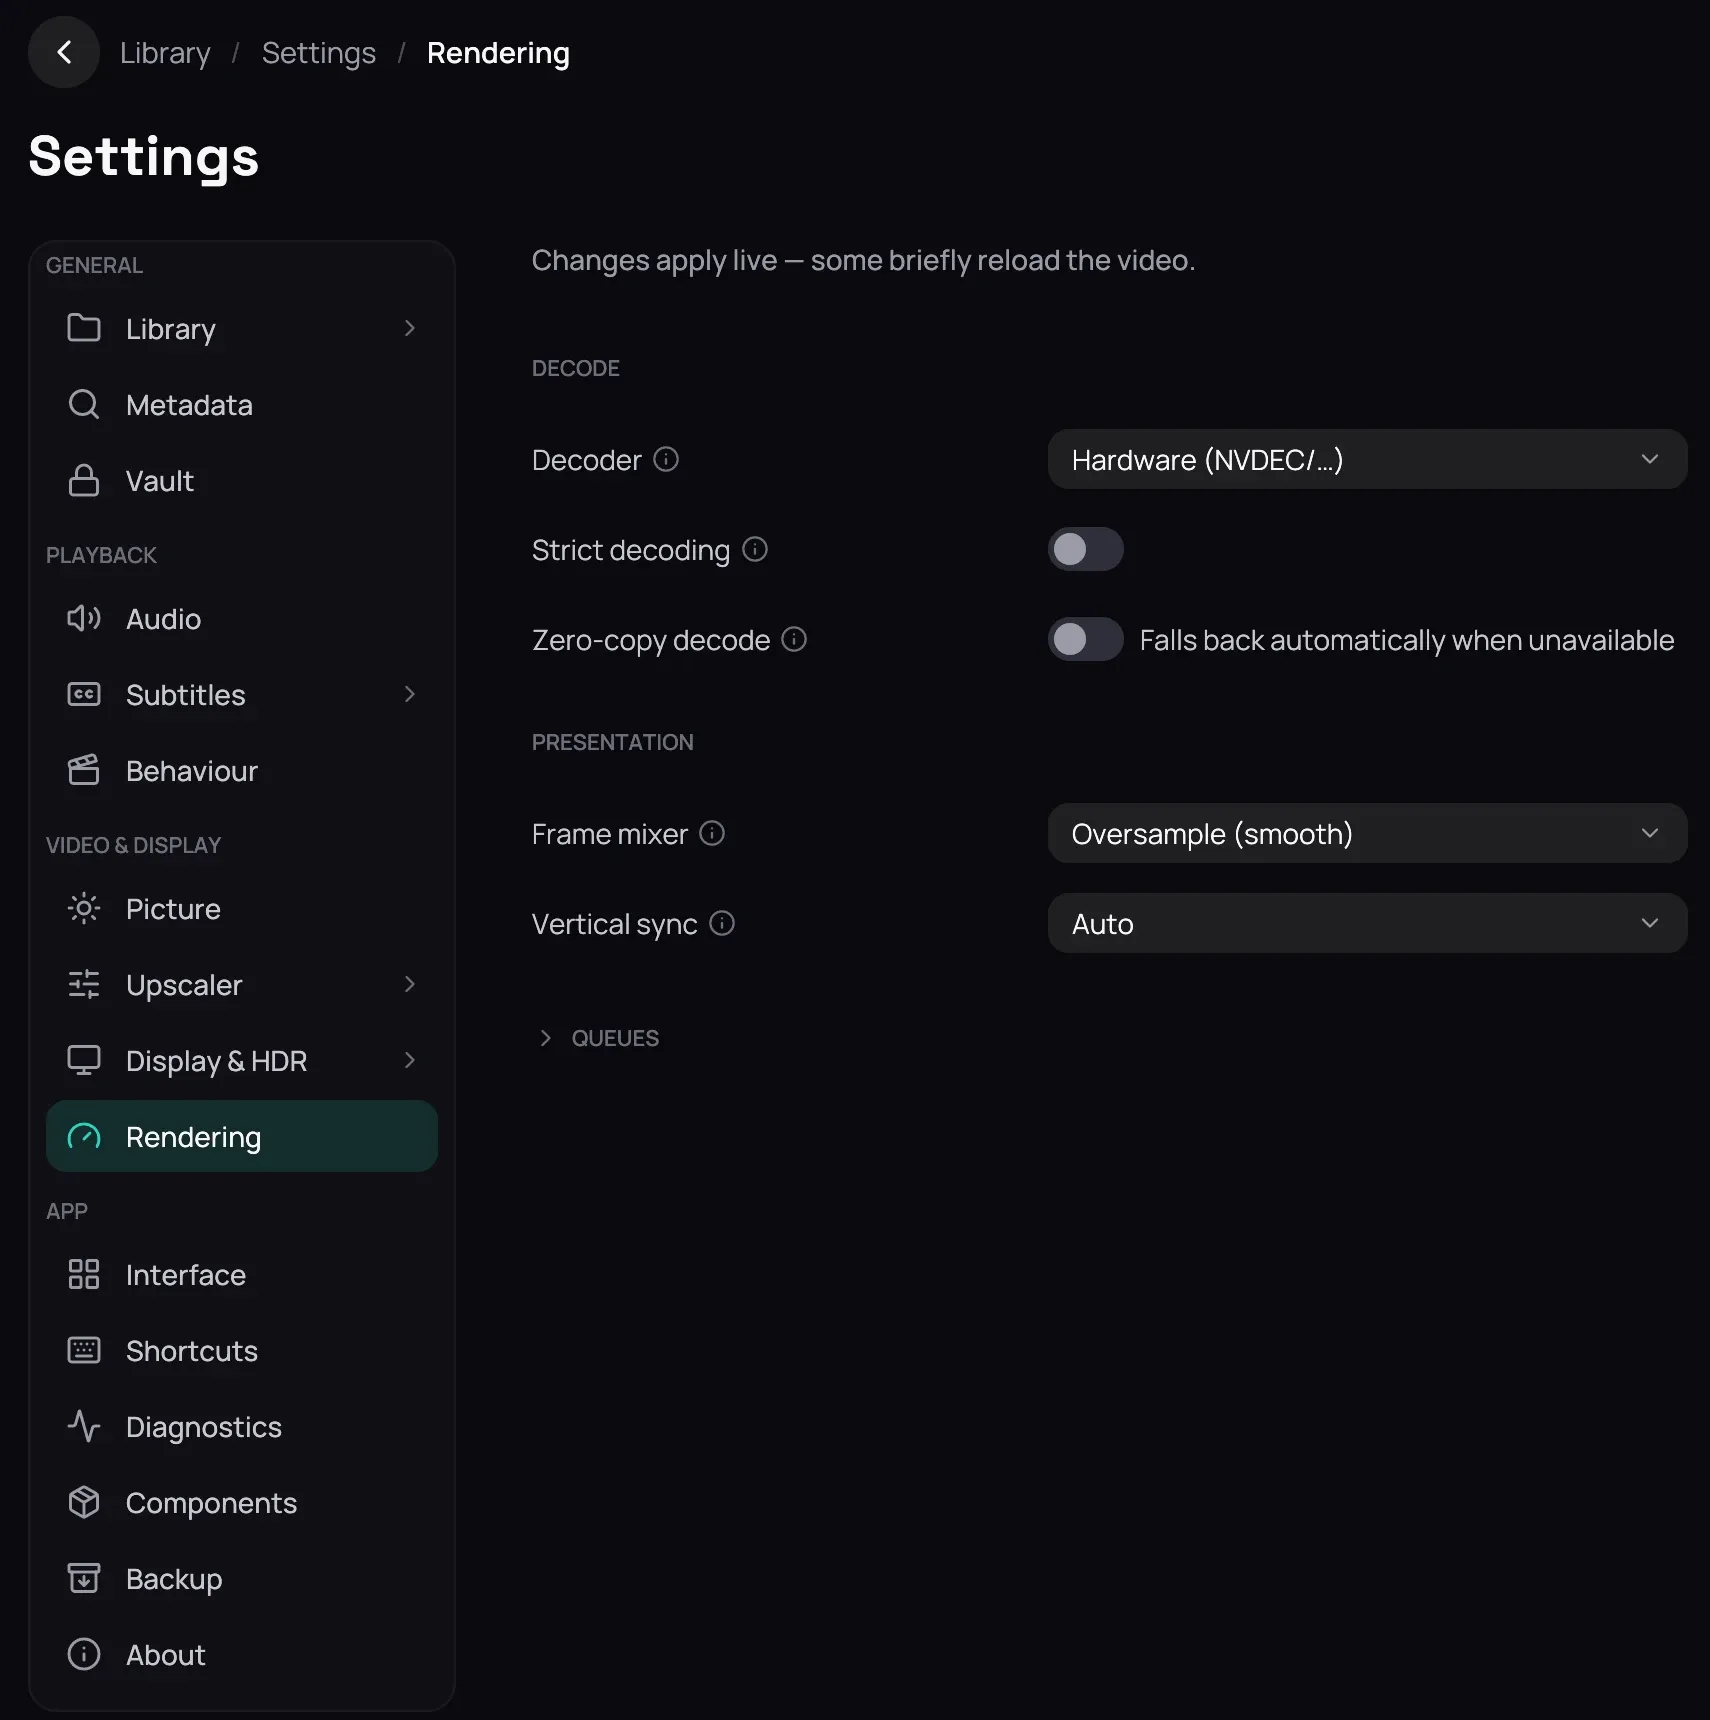Expand Display & HDR submenu chevron
Viewport: 1710px width, 1720px height.
pos(409,1060)
